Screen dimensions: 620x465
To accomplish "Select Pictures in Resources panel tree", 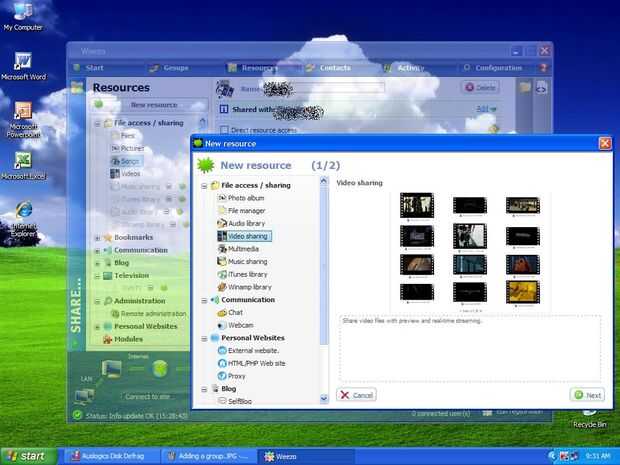I will point(127,148).
